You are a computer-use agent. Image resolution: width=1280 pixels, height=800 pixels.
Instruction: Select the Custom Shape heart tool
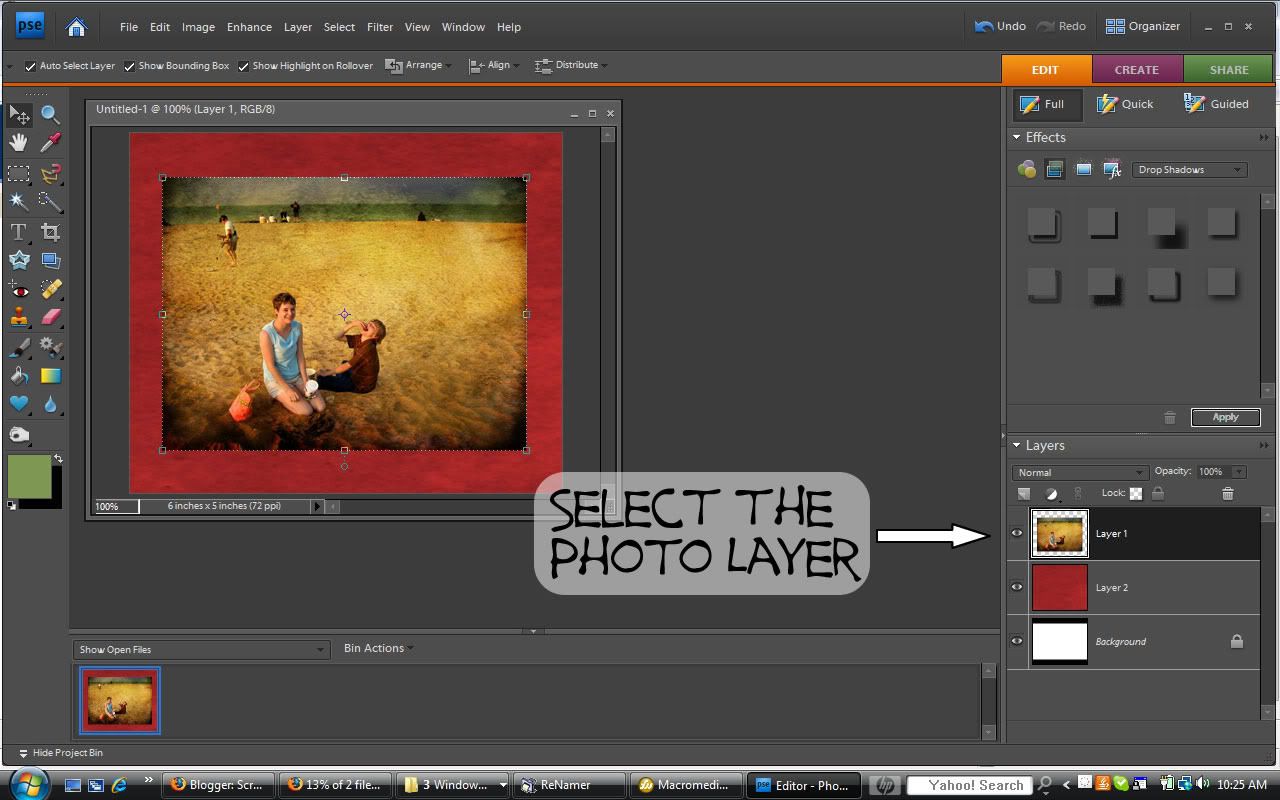19,404
